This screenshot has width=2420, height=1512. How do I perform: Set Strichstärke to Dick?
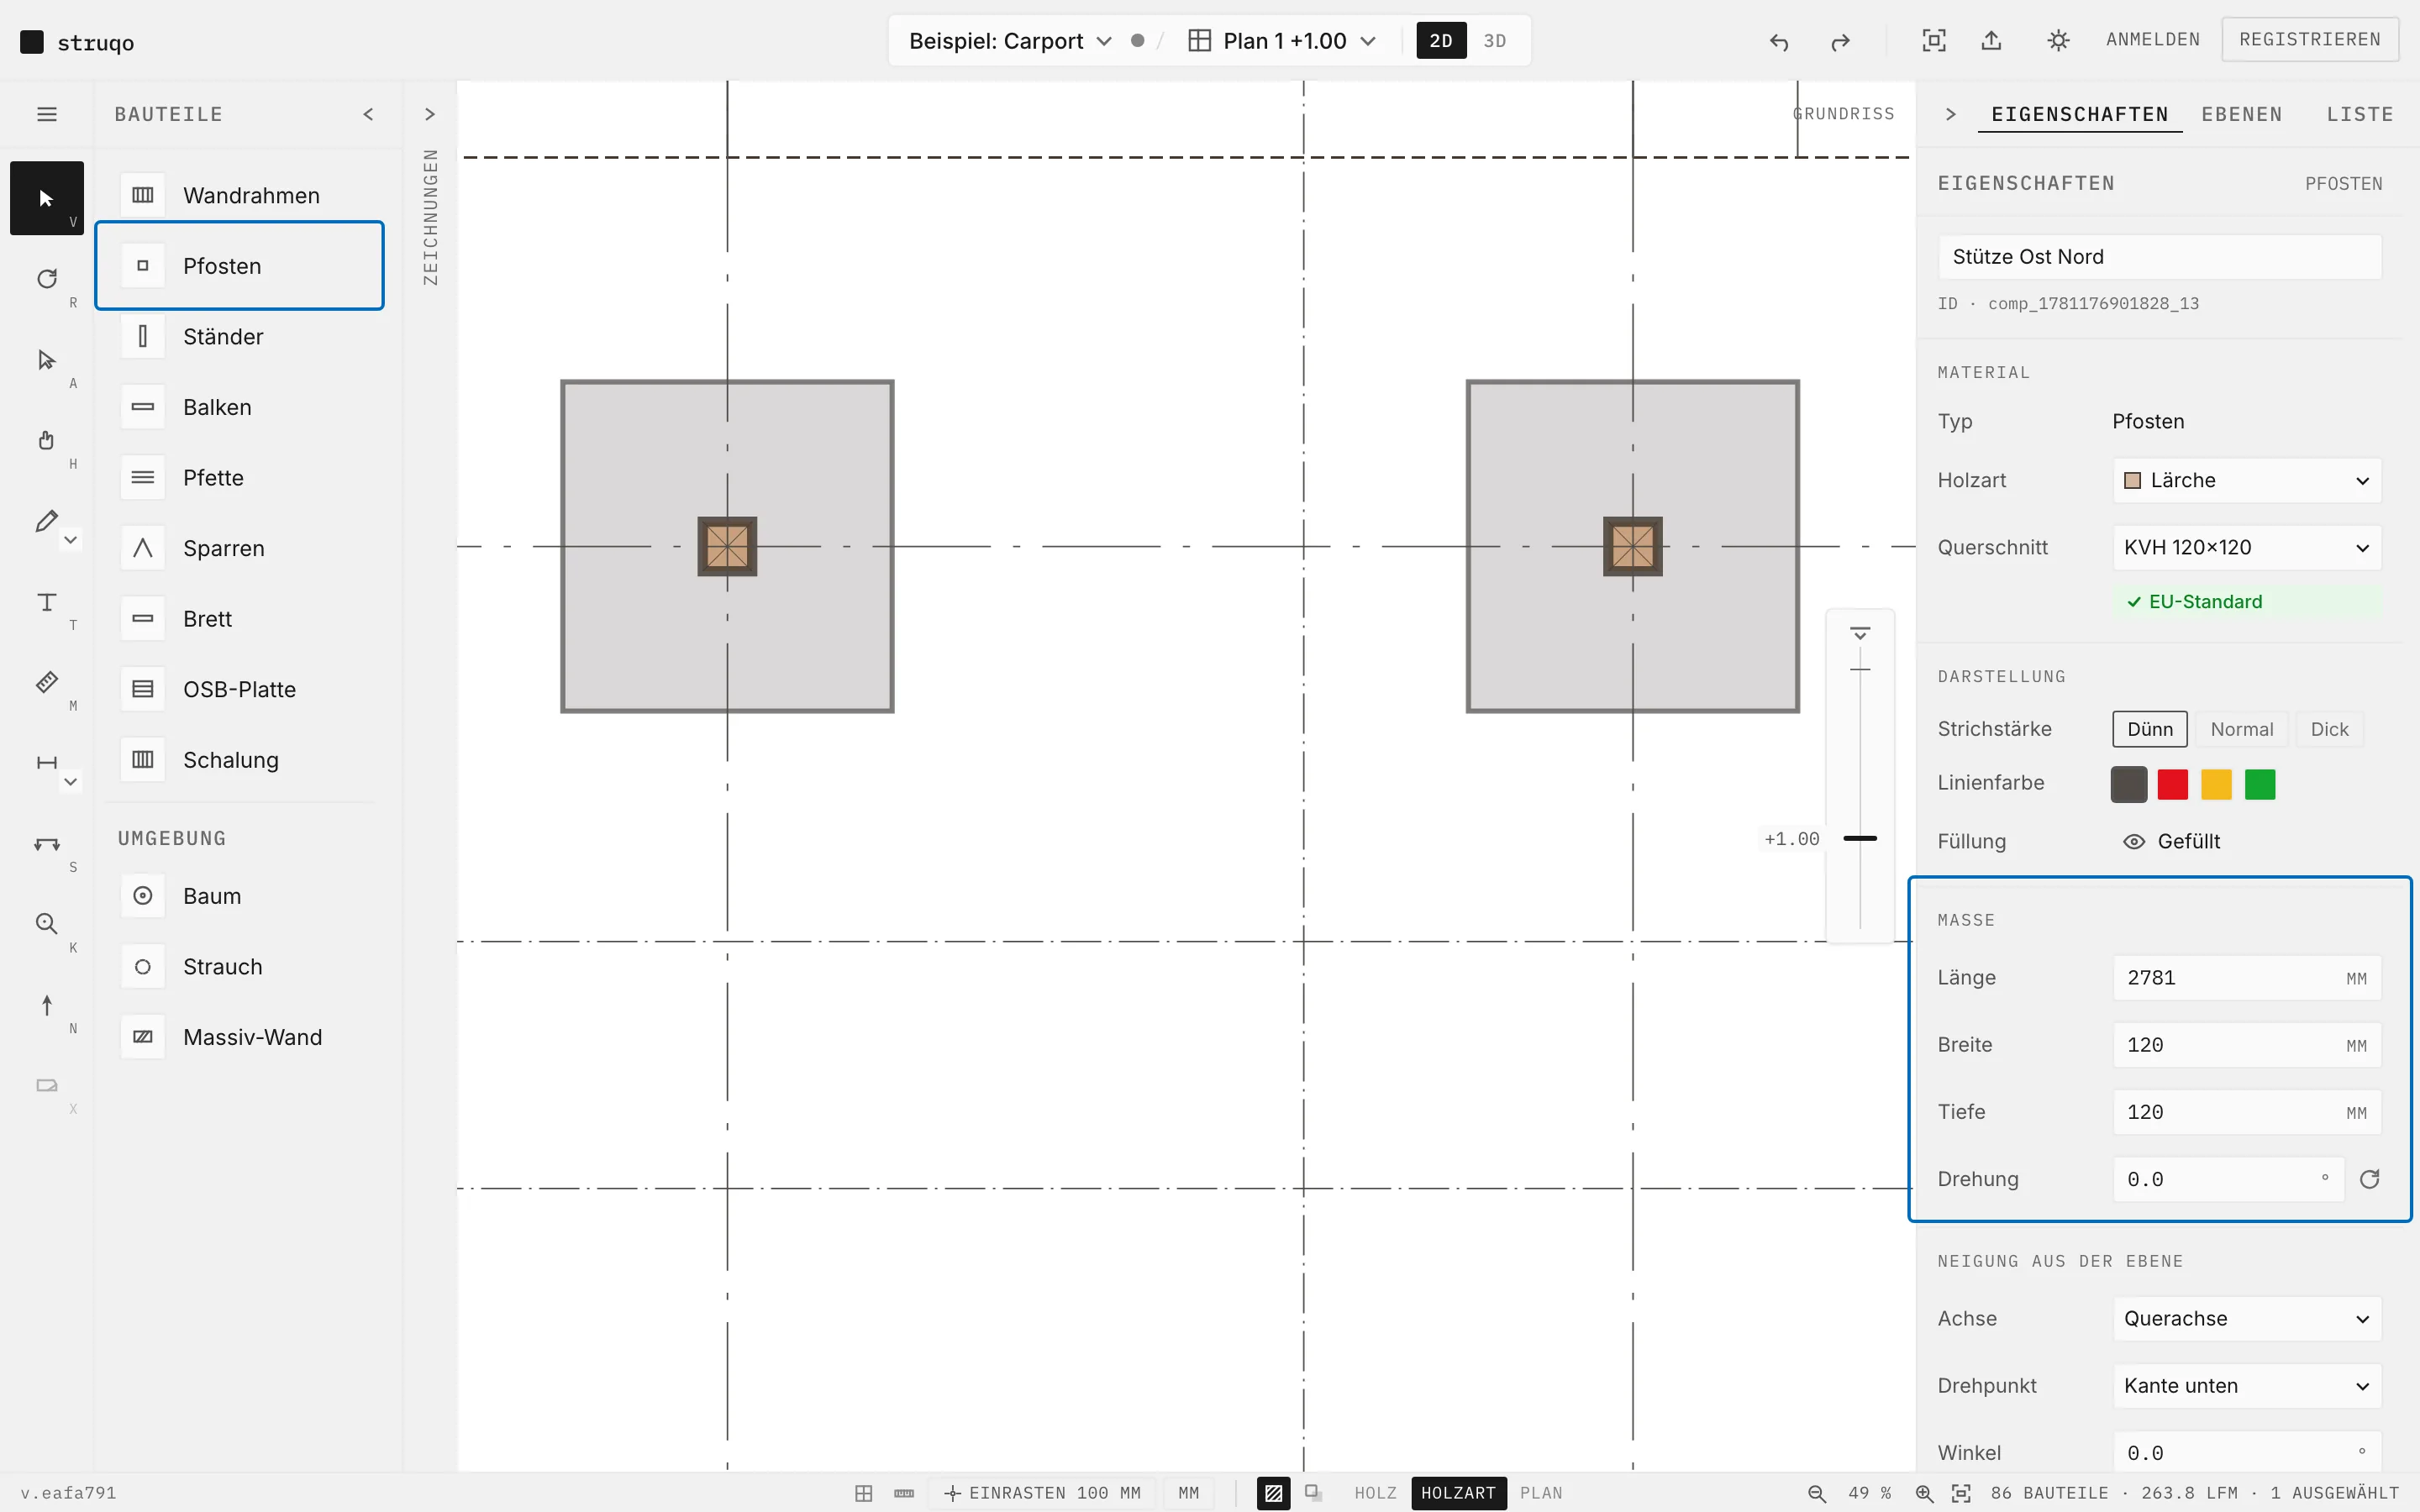tap(2329, 729)
